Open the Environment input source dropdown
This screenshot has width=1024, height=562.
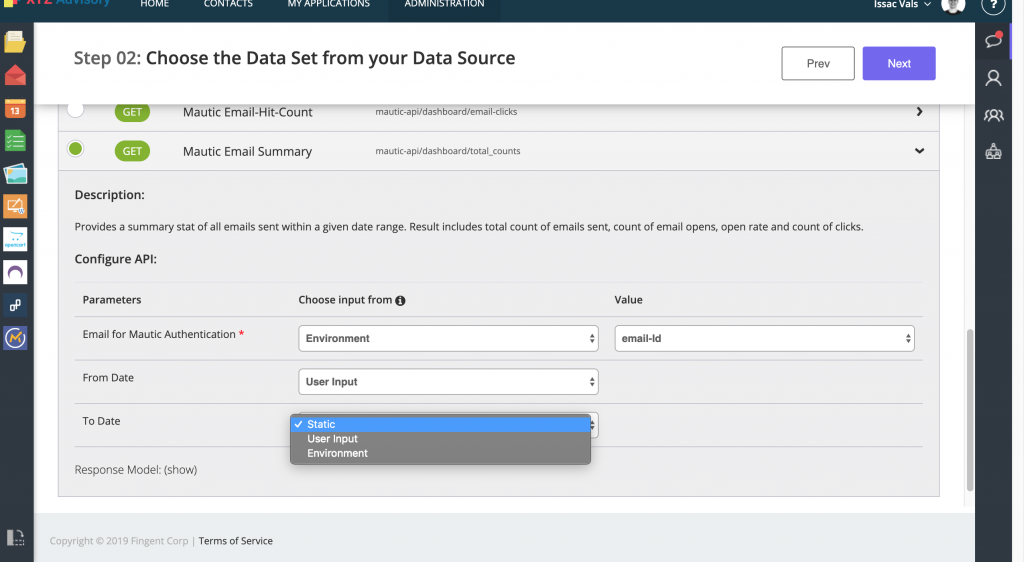[449, 338]
